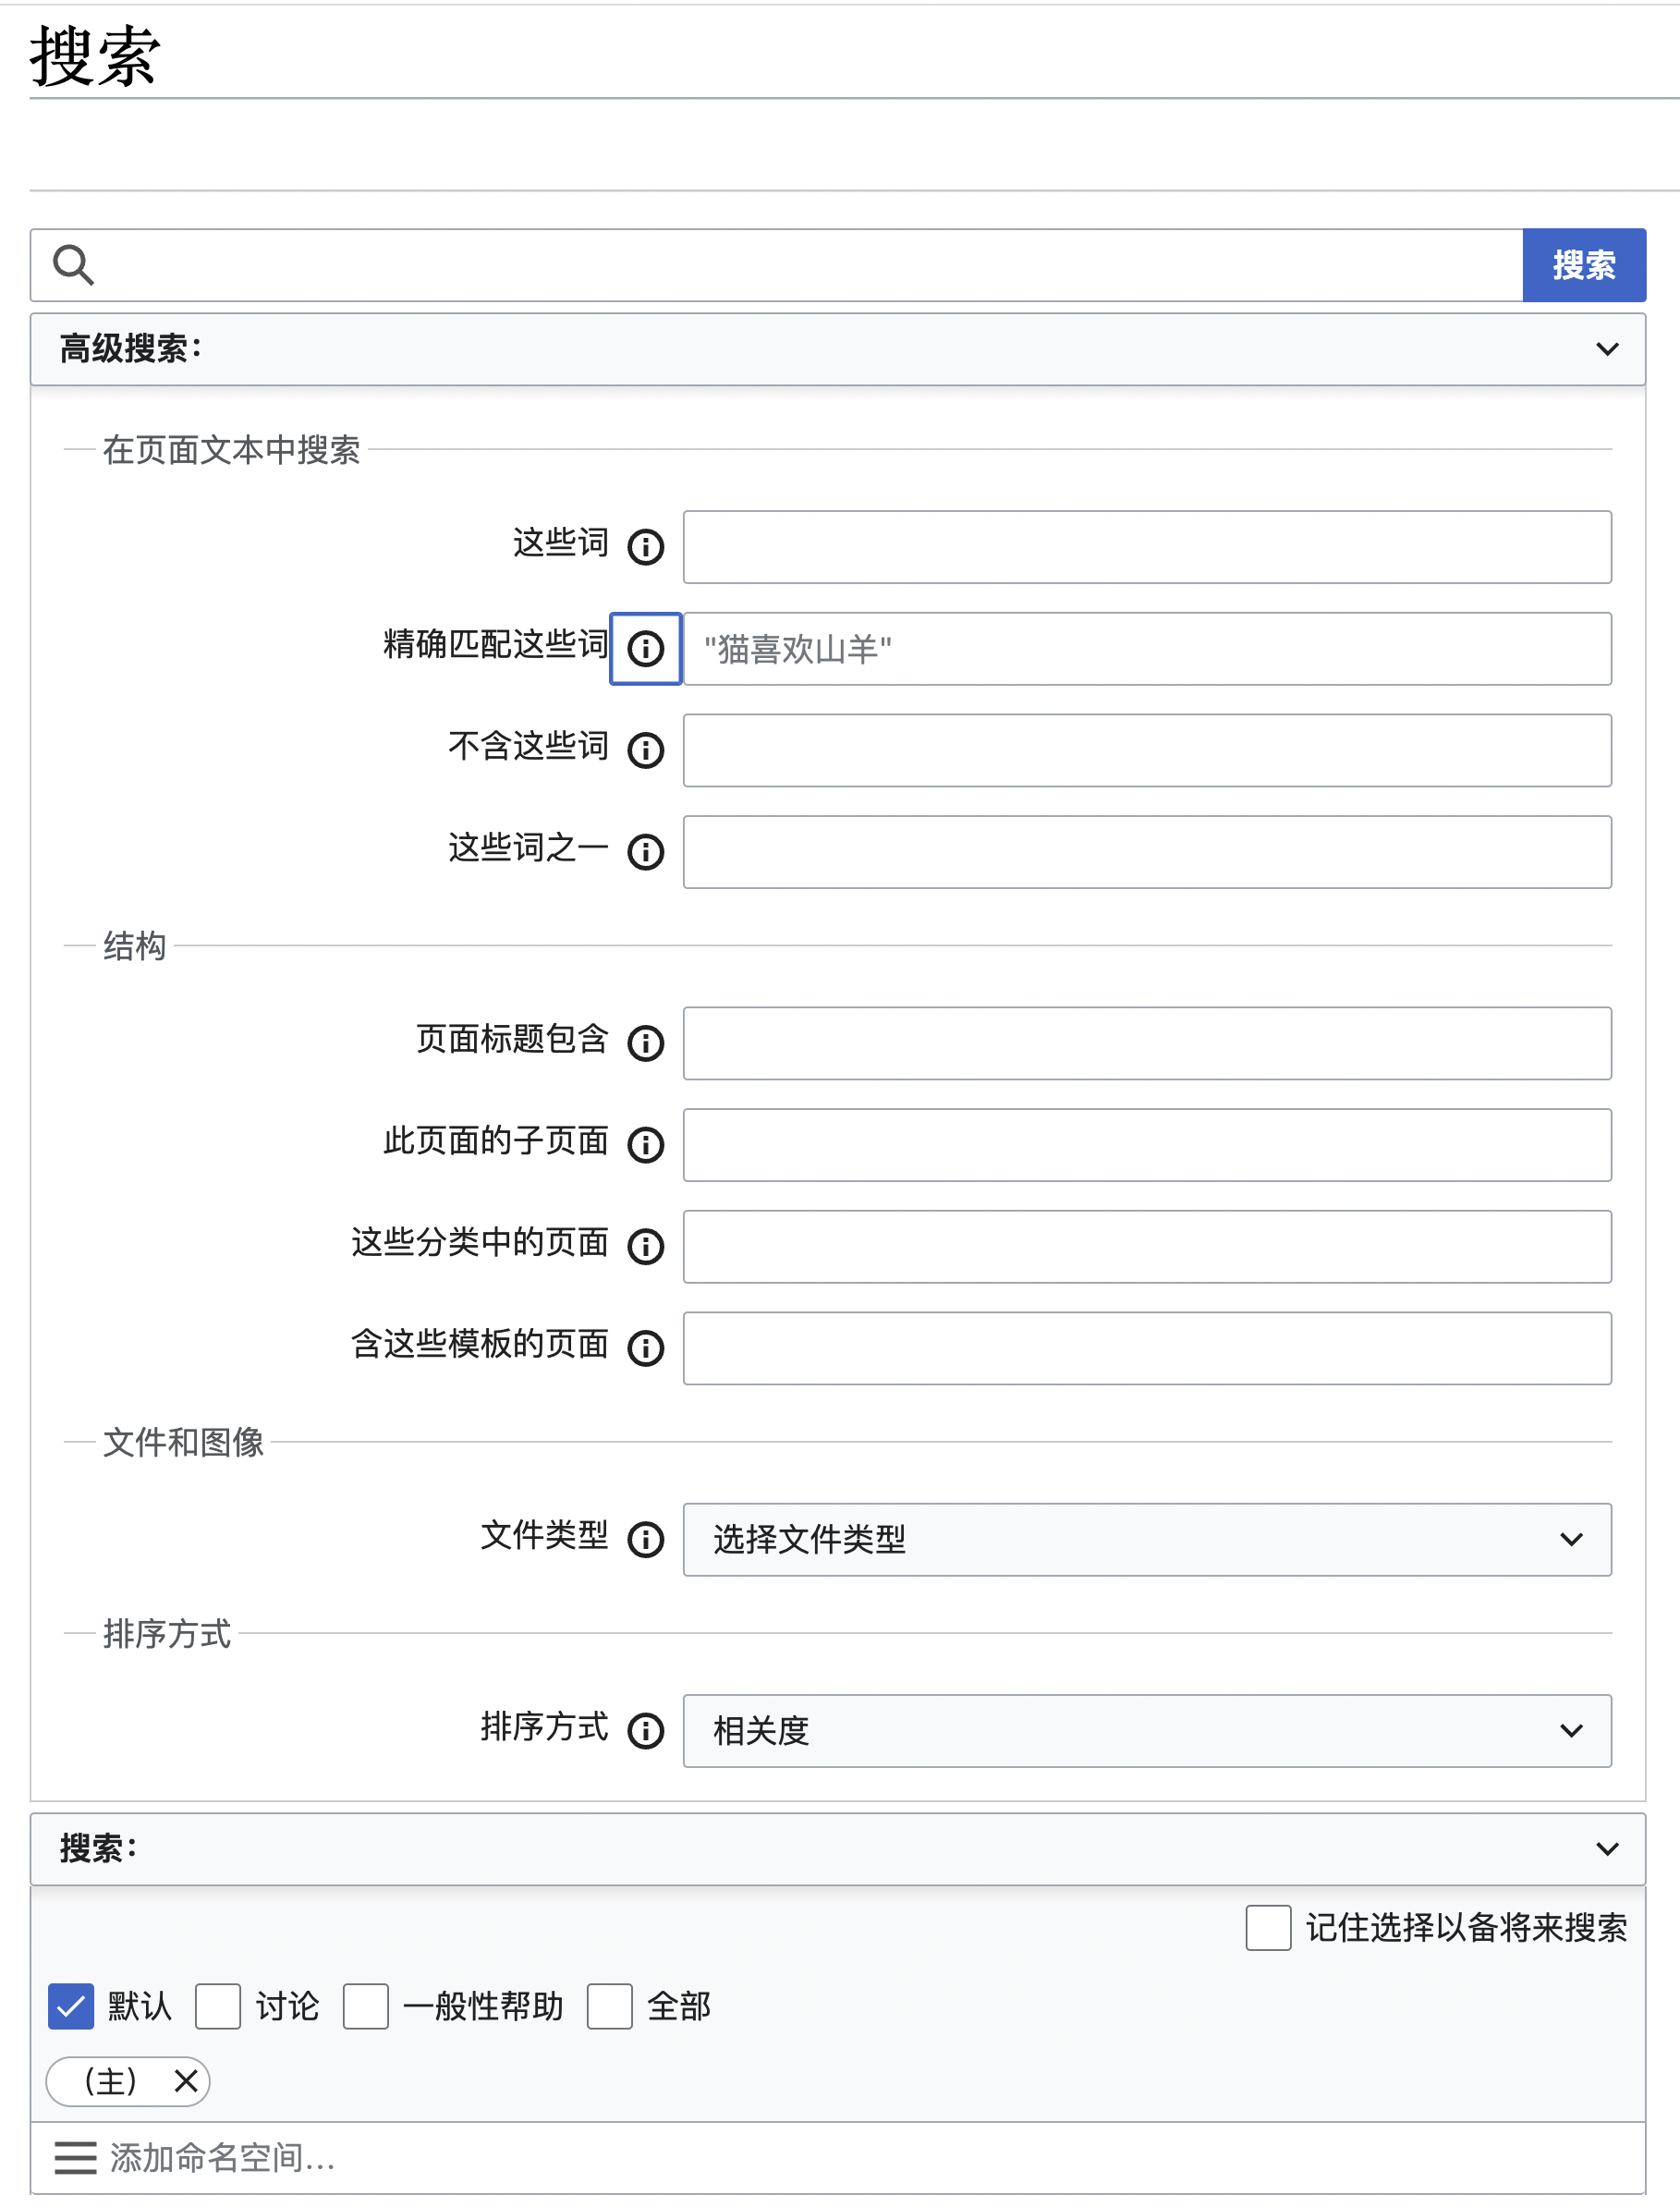Open info icon for 文件类型
Image resolution: width=1680 pixels, height=2207 pixels.
(646, 1539)
